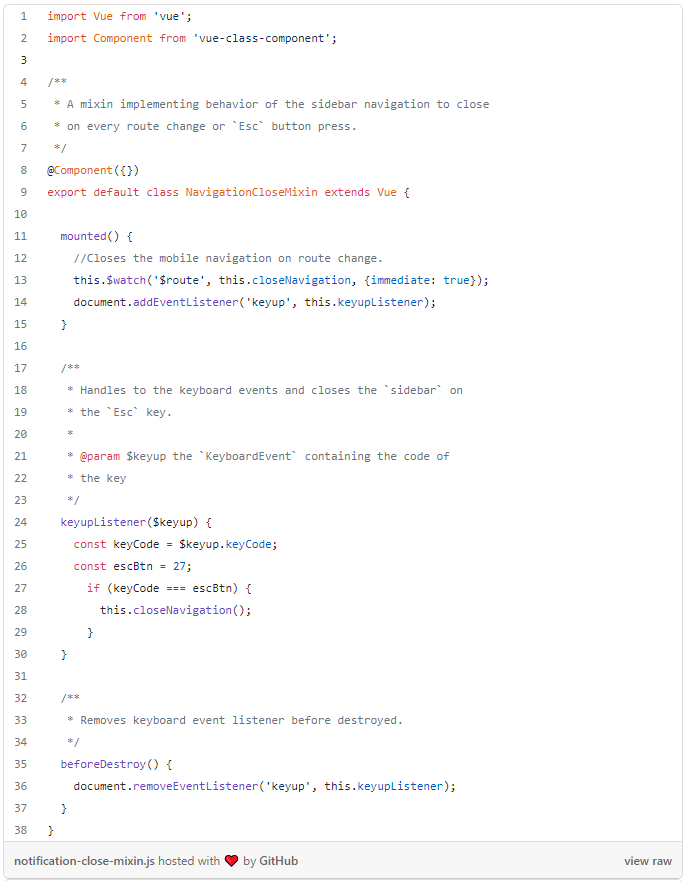Select line number 38
The height and width of the screenshot is (881, 685).
click(x=21, y=830)
